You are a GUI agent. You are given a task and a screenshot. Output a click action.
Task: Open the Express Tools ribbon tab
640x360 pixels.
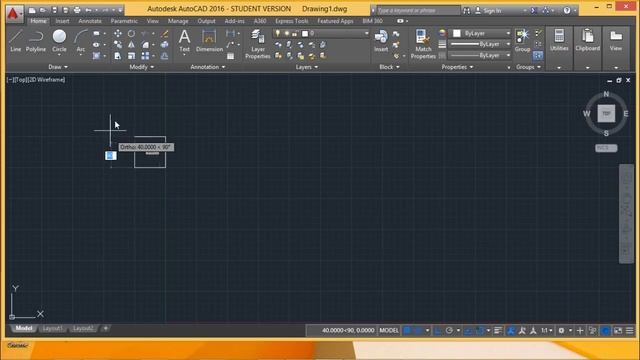(292, 21)
